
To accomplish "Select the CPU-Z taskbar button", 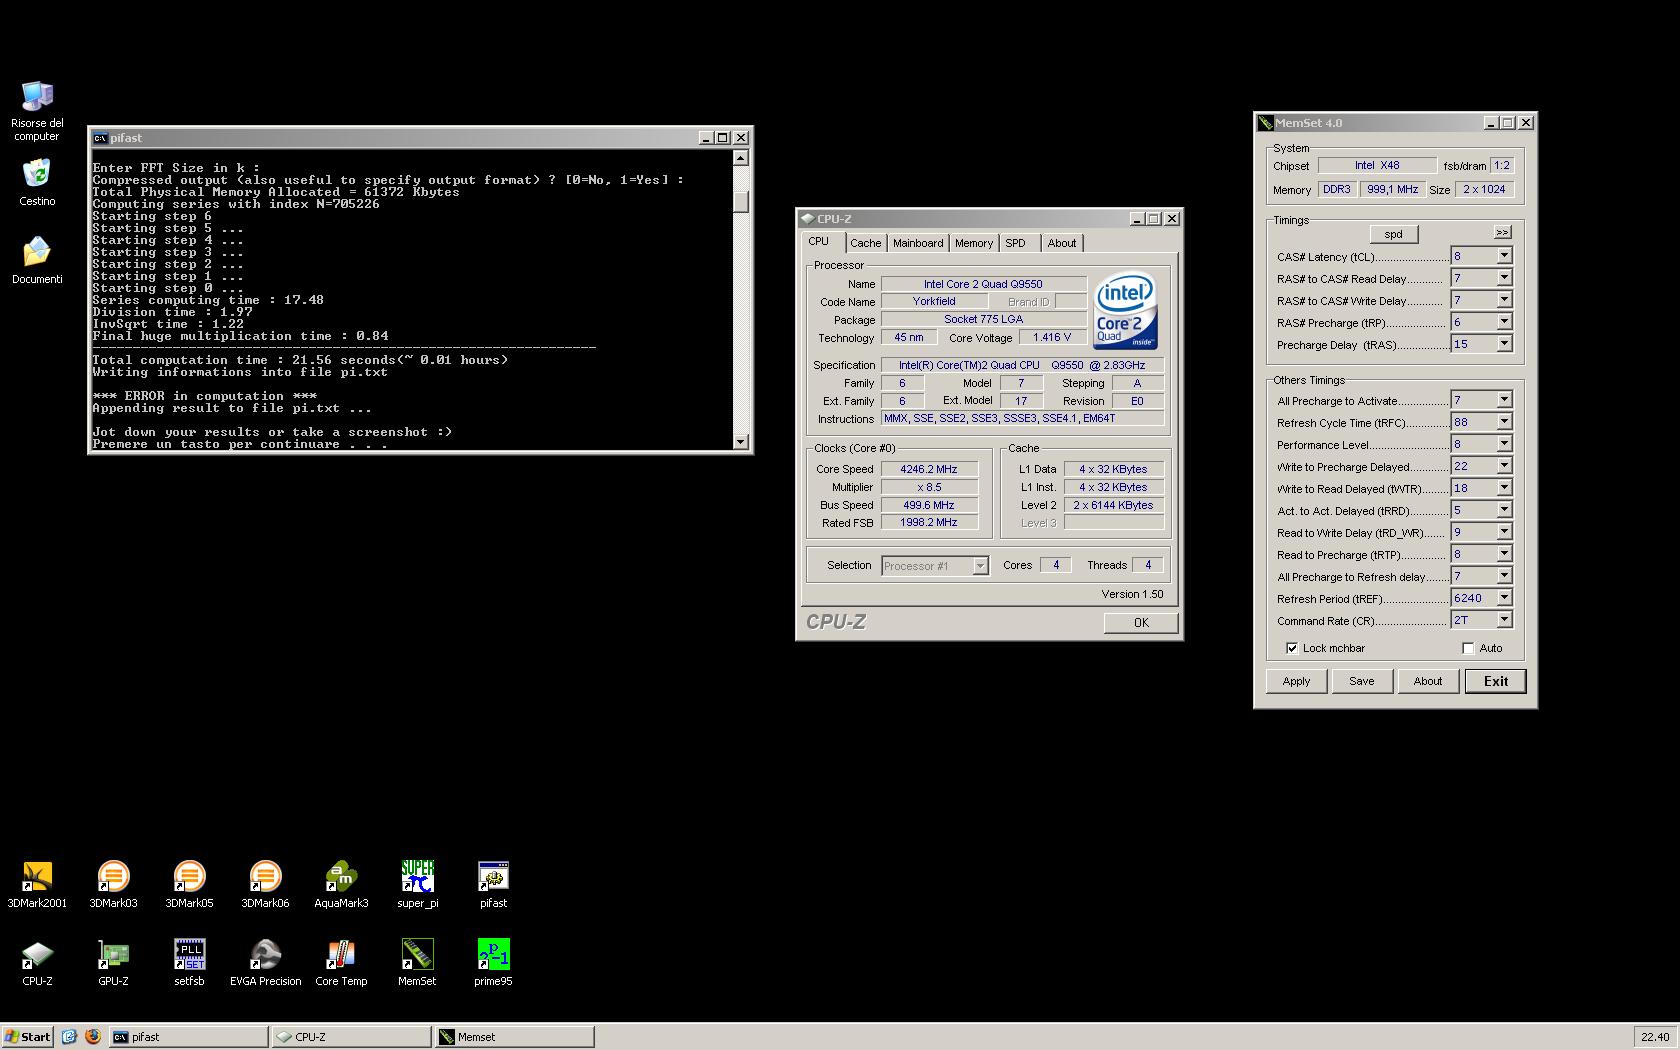I will point(351,1037).
